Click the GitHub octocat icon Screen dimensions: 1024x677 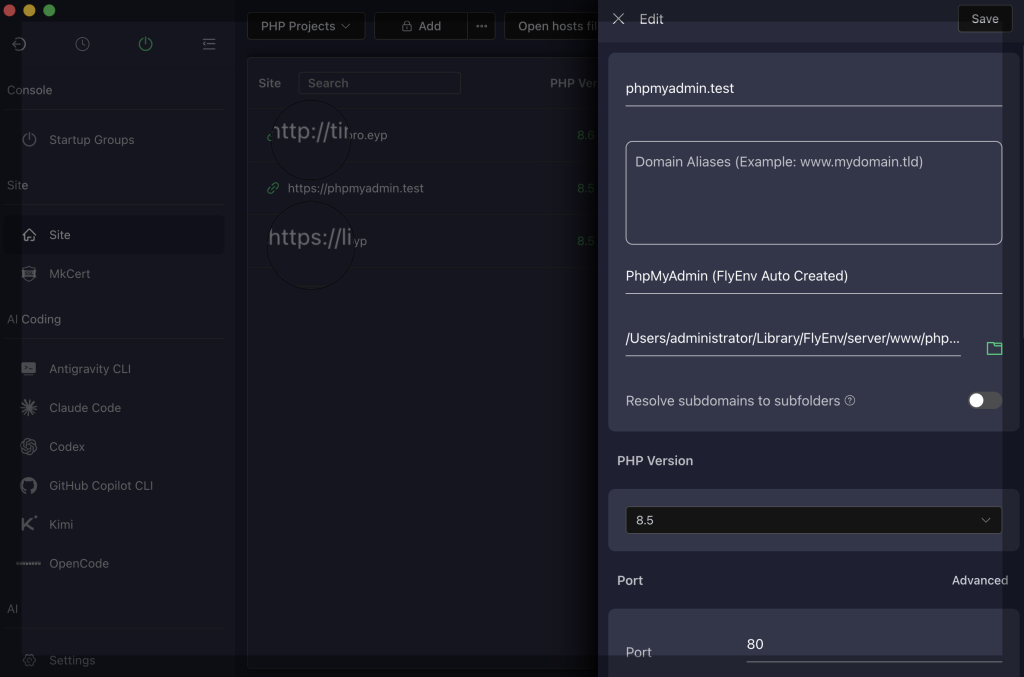pyautogui.click(x=29, y=486)
